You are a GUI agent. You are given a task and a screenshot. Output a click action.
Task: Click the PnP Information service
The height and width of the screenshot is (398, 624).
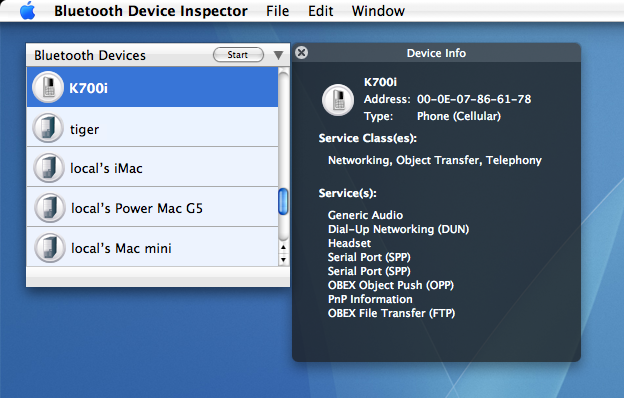pos(370,299)
